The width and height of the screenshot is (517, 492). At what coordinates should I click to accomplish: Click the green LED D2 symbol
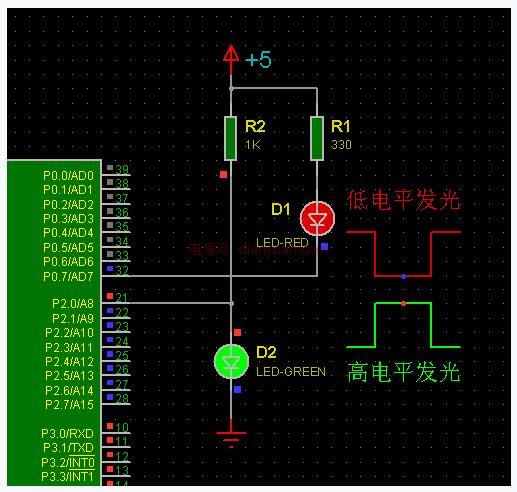point(231,361)
